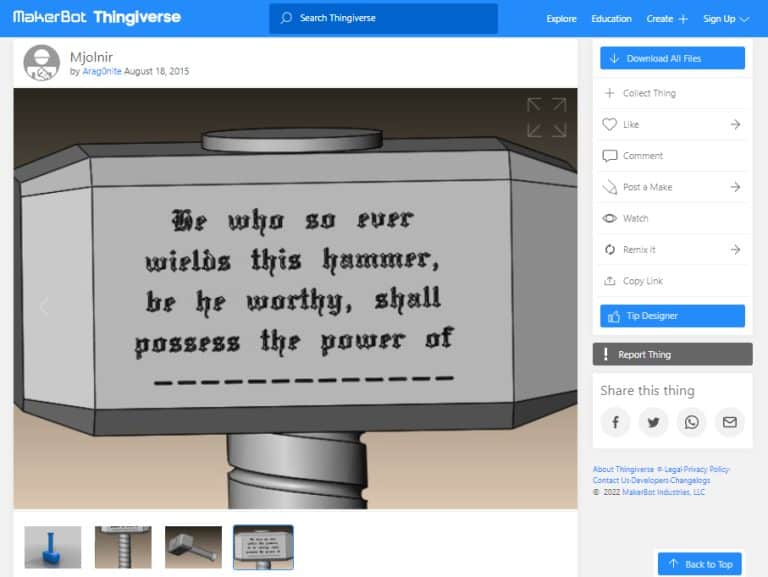Click the exclamation icon on Report Thing
This screenshot has width=768, height=577.
605,354
